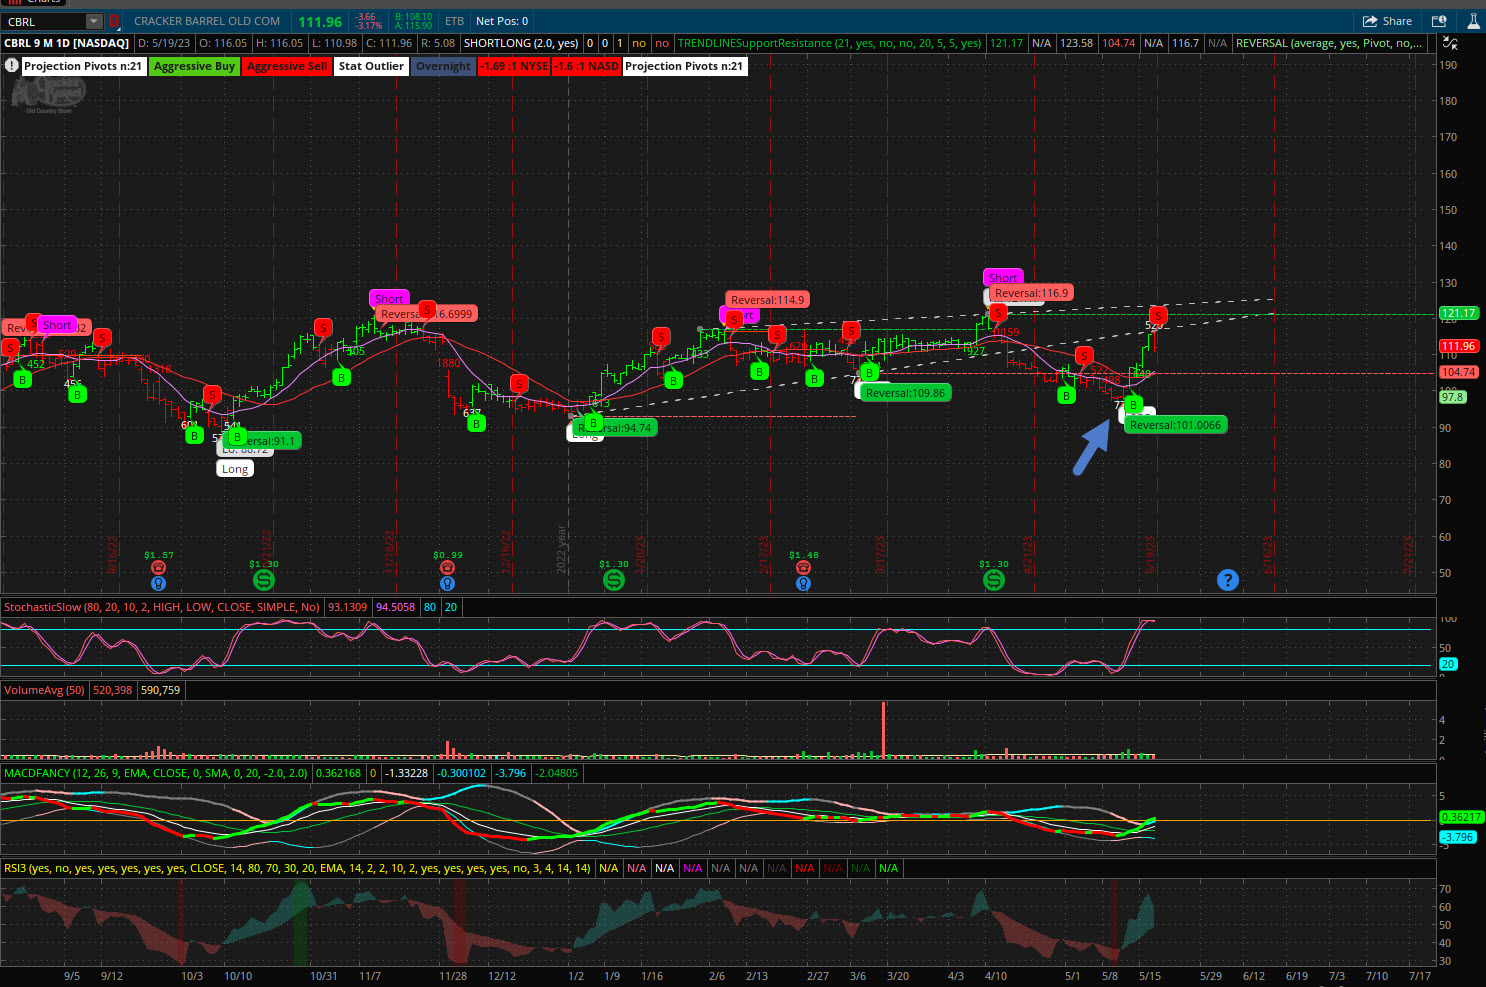Click the TRENDLINESupportResistance study label
The image size is (1486, 987).
(x=830, y=43)
